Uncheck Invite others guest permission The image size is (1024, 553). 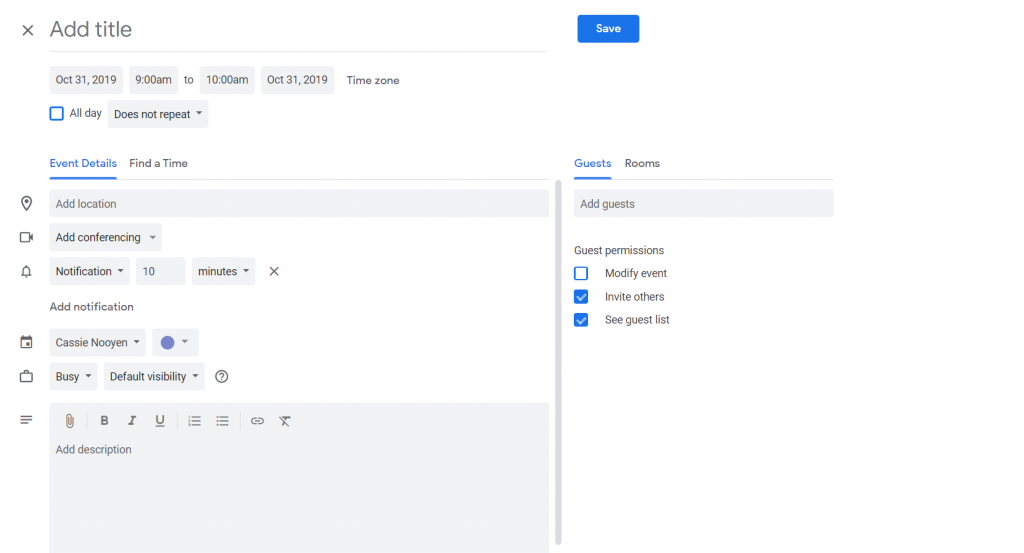(x=581, y=297)
